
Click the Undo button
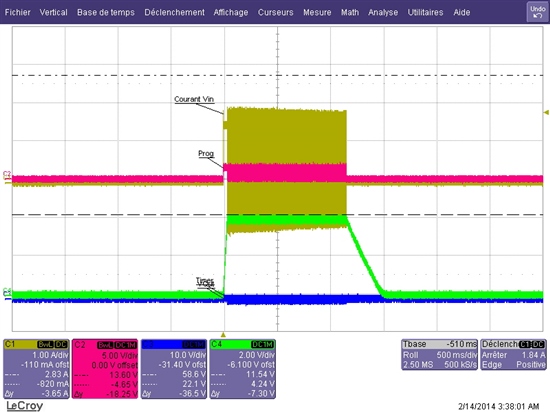(537, 12)
